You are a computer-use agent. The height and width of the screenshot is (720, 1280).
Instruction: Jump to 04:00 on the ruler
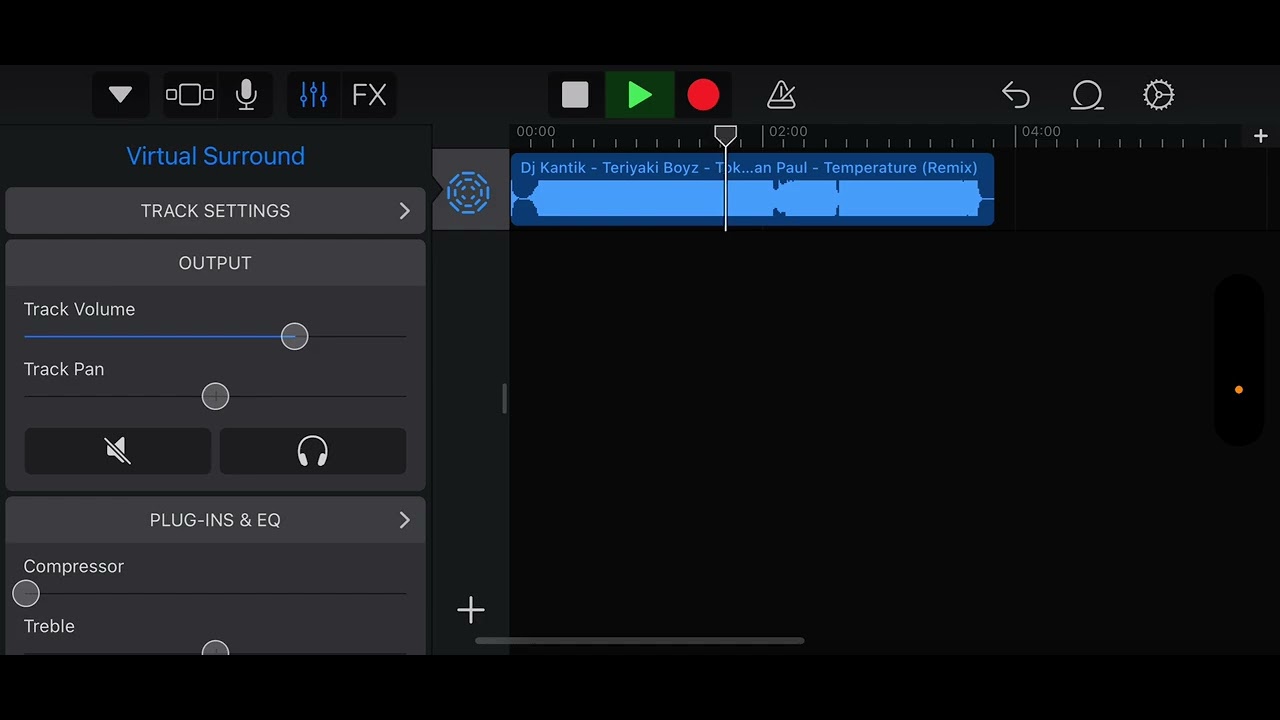click(x=1041, y=132)
